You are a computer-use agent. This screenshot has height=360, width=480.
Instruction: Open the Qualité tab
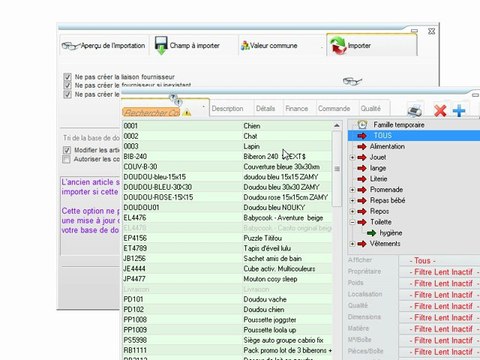pyautogui.click(x=371, y=109)
